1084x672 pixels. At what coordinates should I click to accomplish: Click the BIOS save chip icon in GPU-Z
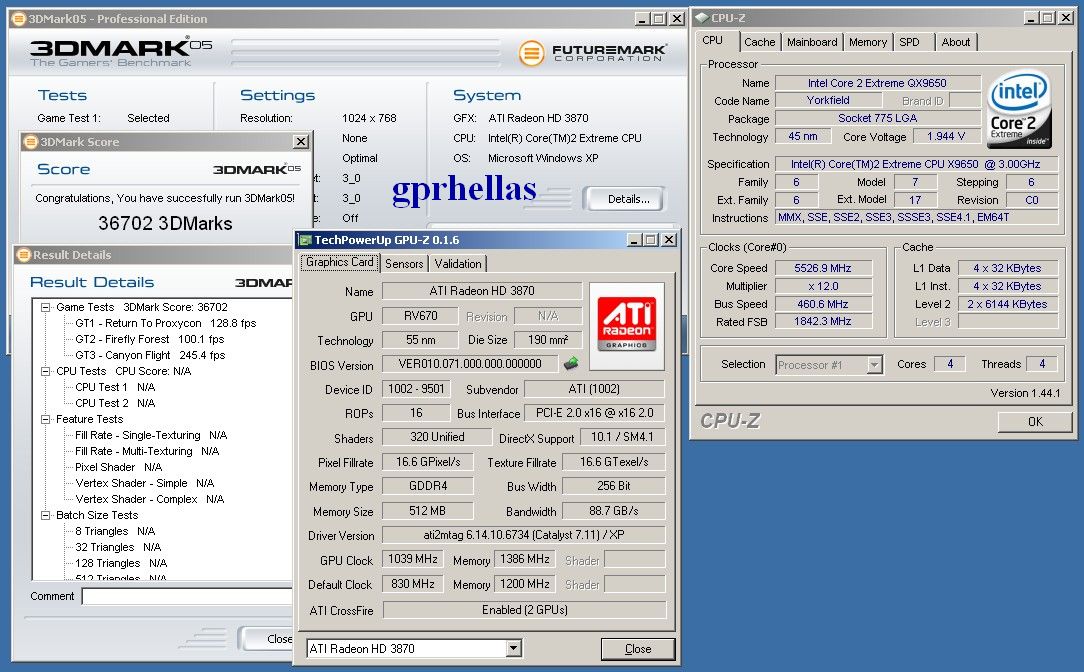[x=571, y=363]
